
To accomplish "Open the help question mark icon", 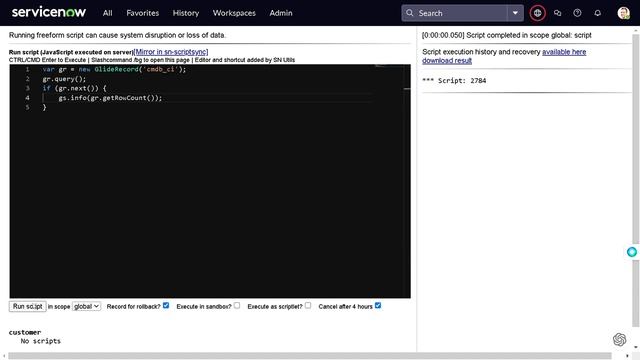I will pyautogui.click(x=577, y=13).
